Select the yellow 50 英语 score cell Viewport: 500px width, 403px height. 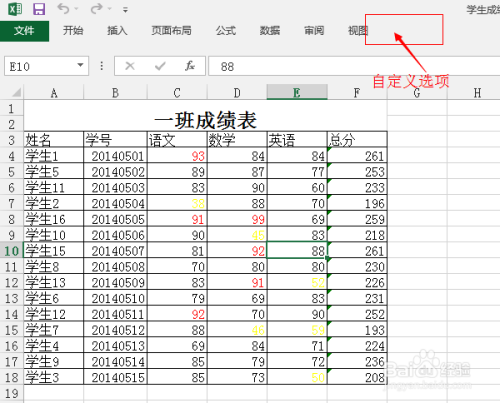(297, 377)
